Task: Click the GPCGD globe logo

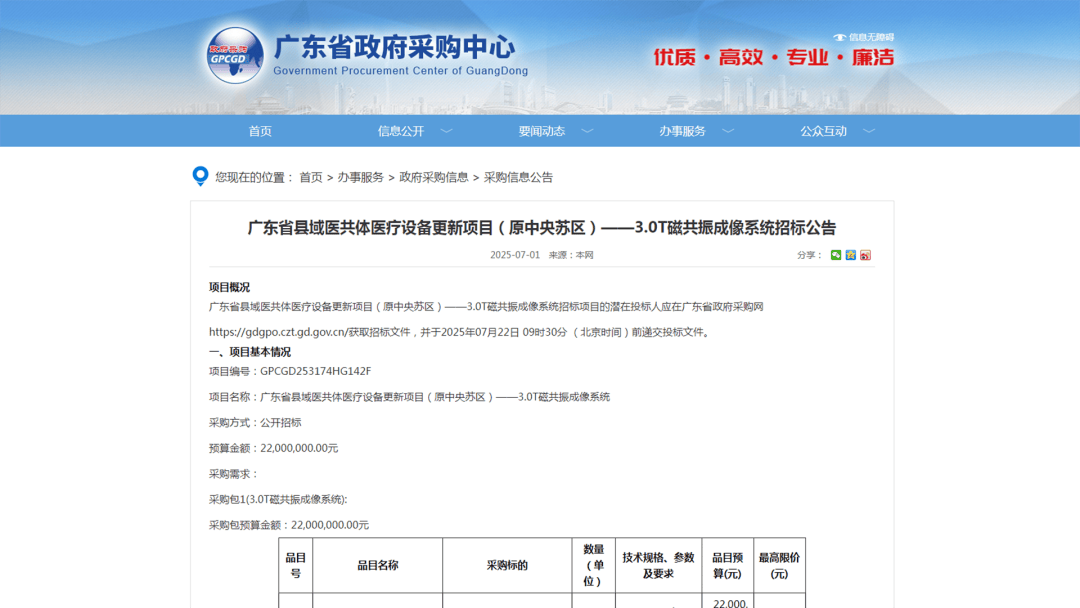Action: 235,55
